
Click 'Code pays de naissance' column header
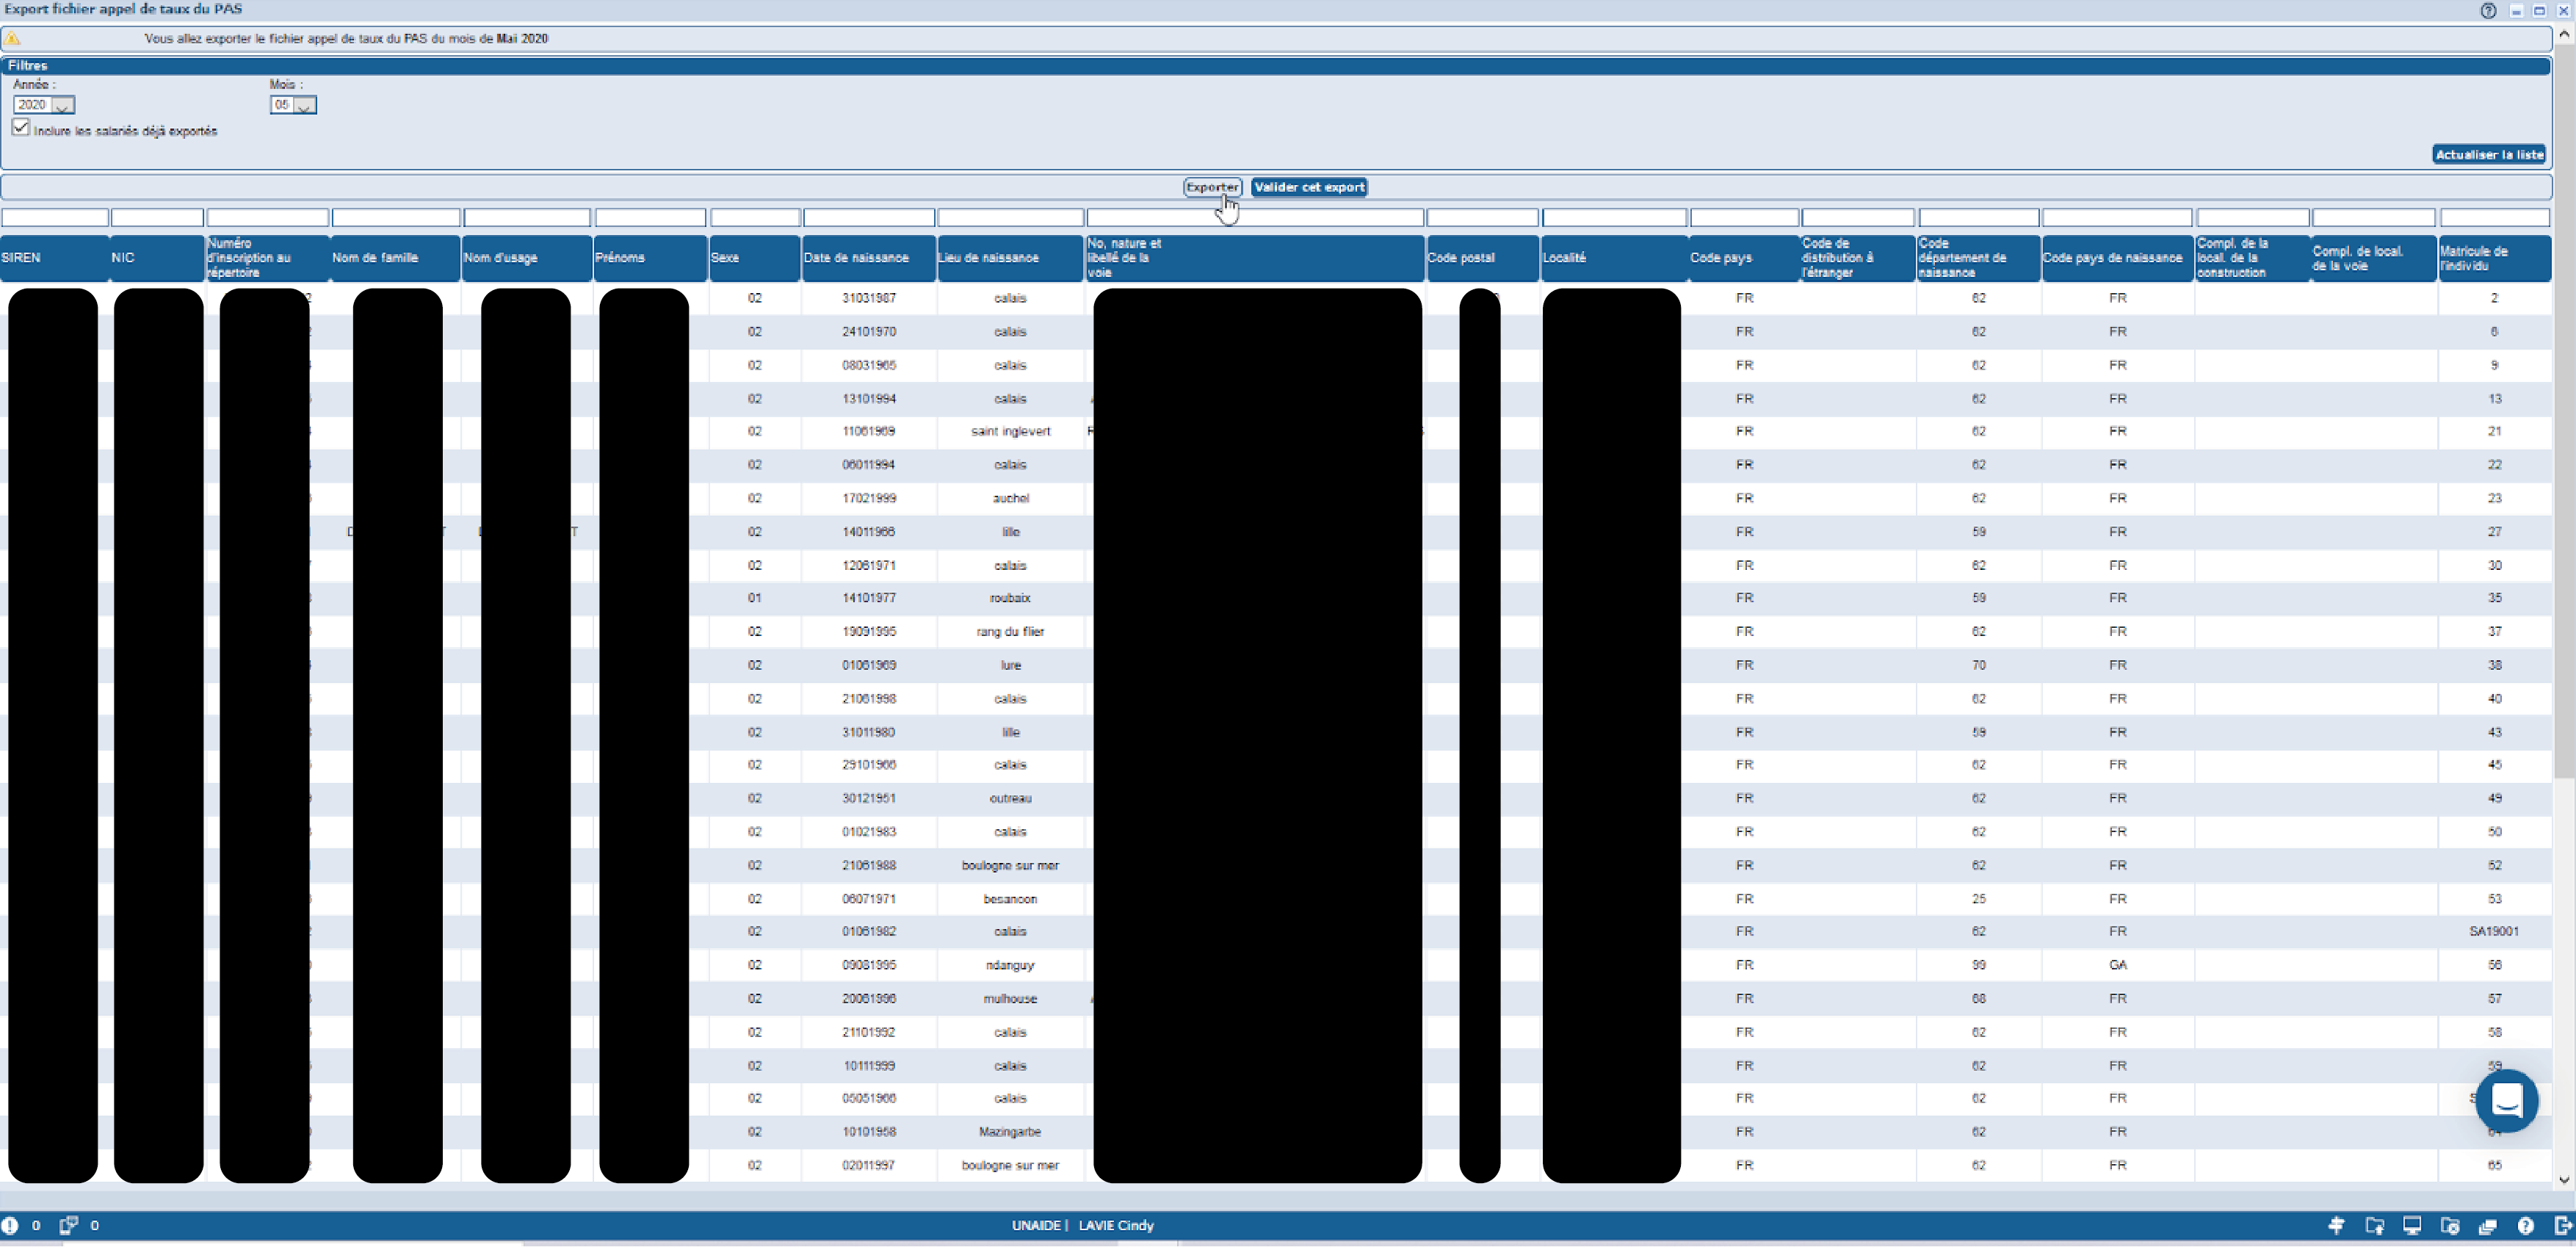[2117, 258]
